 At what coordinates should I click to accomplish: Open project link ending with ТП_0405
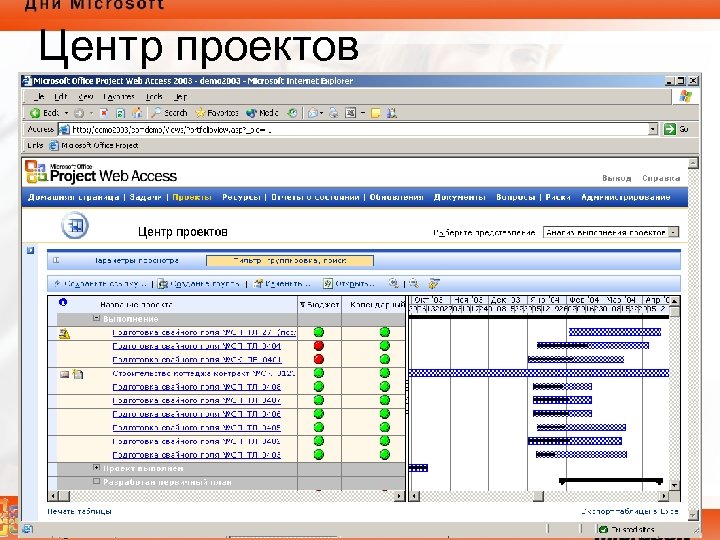coord(197,428)
